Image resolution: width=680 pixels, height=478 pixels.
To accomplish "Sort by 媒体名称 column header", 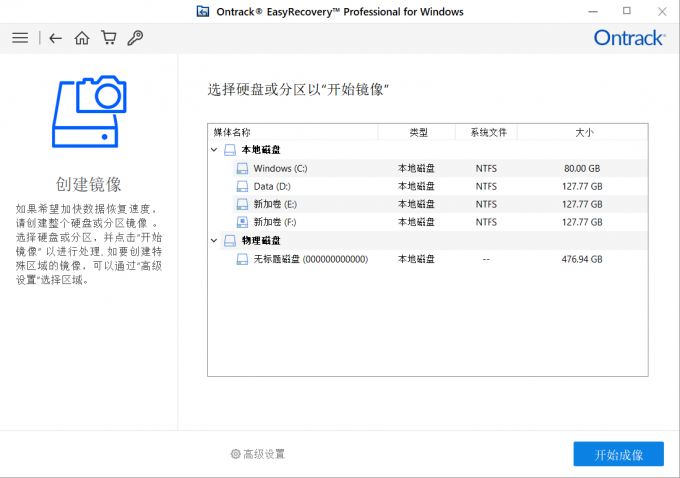I will [293, 132].
